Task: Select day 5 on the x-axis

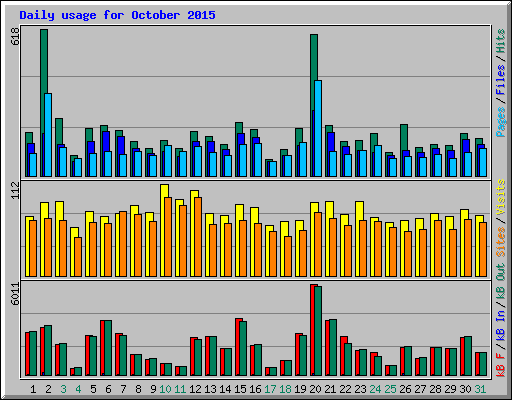Action: (93, 389)
